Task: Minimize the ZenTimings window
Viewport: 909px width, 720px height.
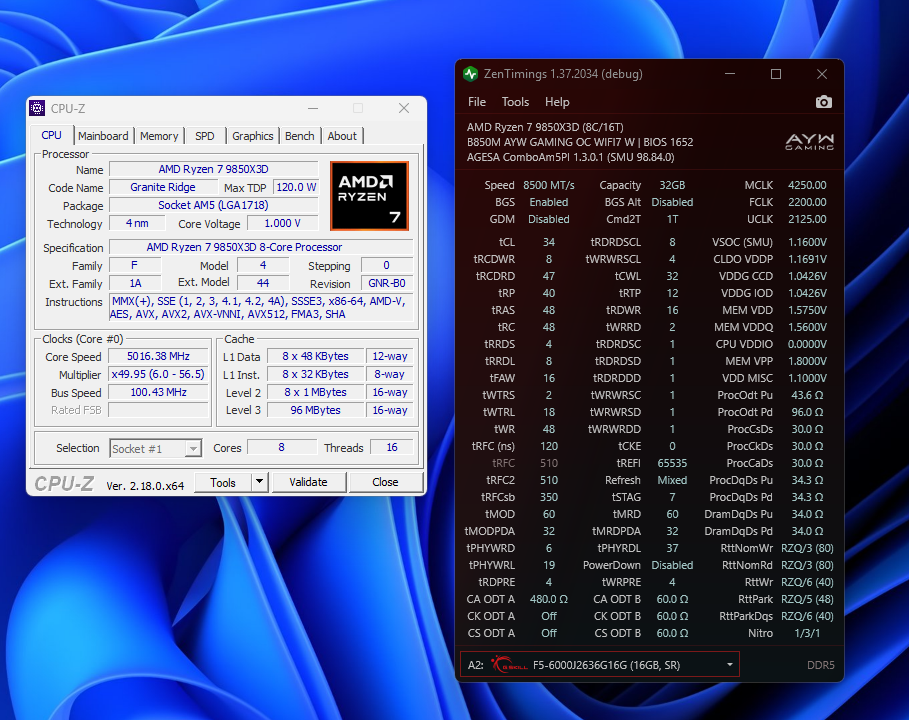Action: pyautogui.click(x=730, y=74)
